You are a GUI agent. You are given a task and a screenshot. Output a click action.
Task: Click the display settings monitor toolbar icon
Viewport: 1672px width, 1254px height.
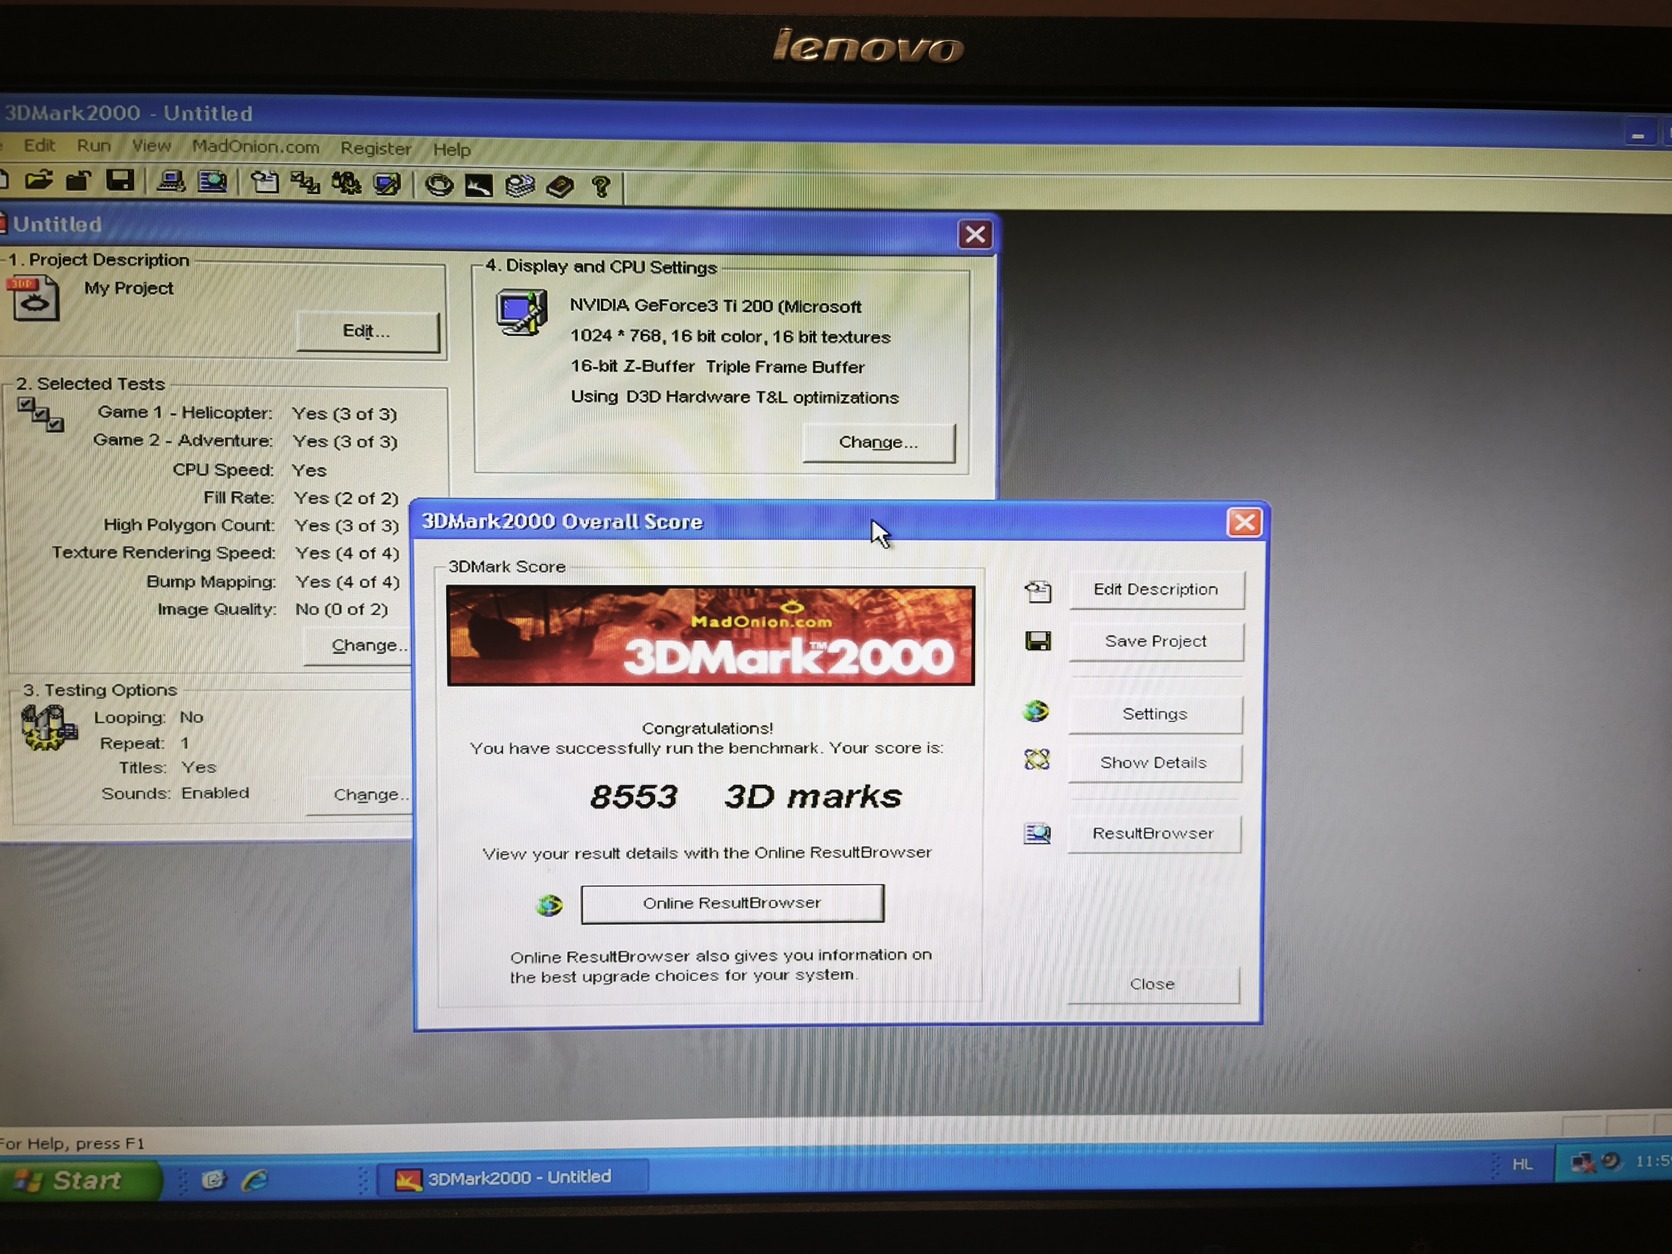coord(387,184)
